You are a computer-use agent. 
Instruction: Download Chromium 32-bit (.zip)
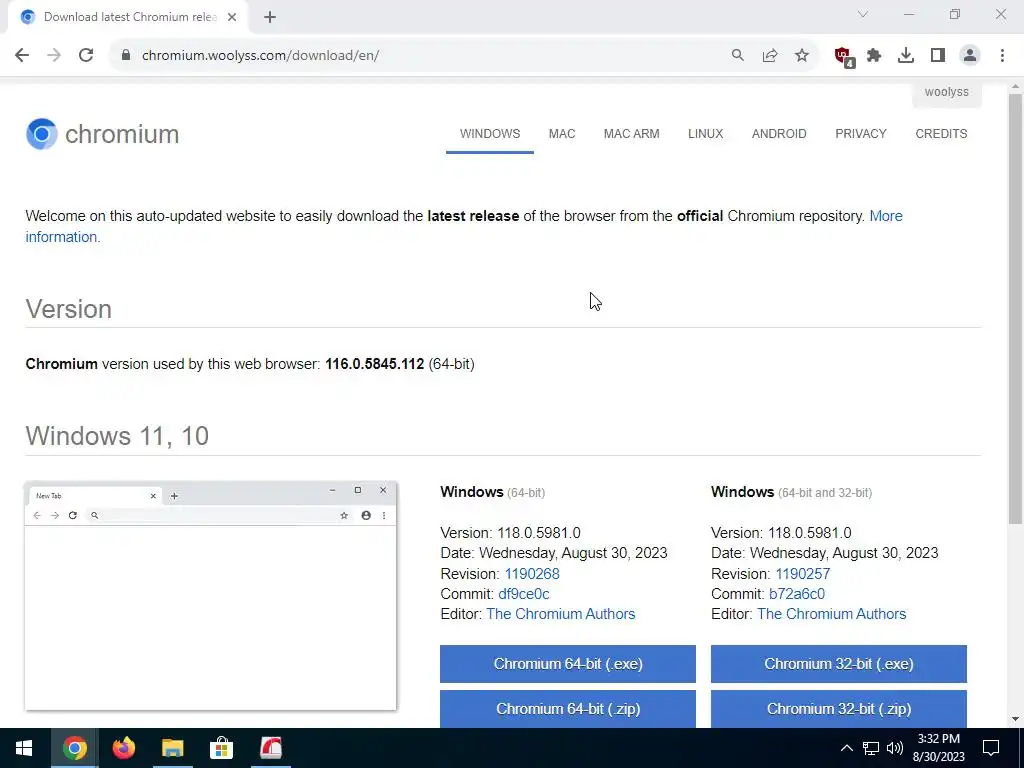click(839, 709)
